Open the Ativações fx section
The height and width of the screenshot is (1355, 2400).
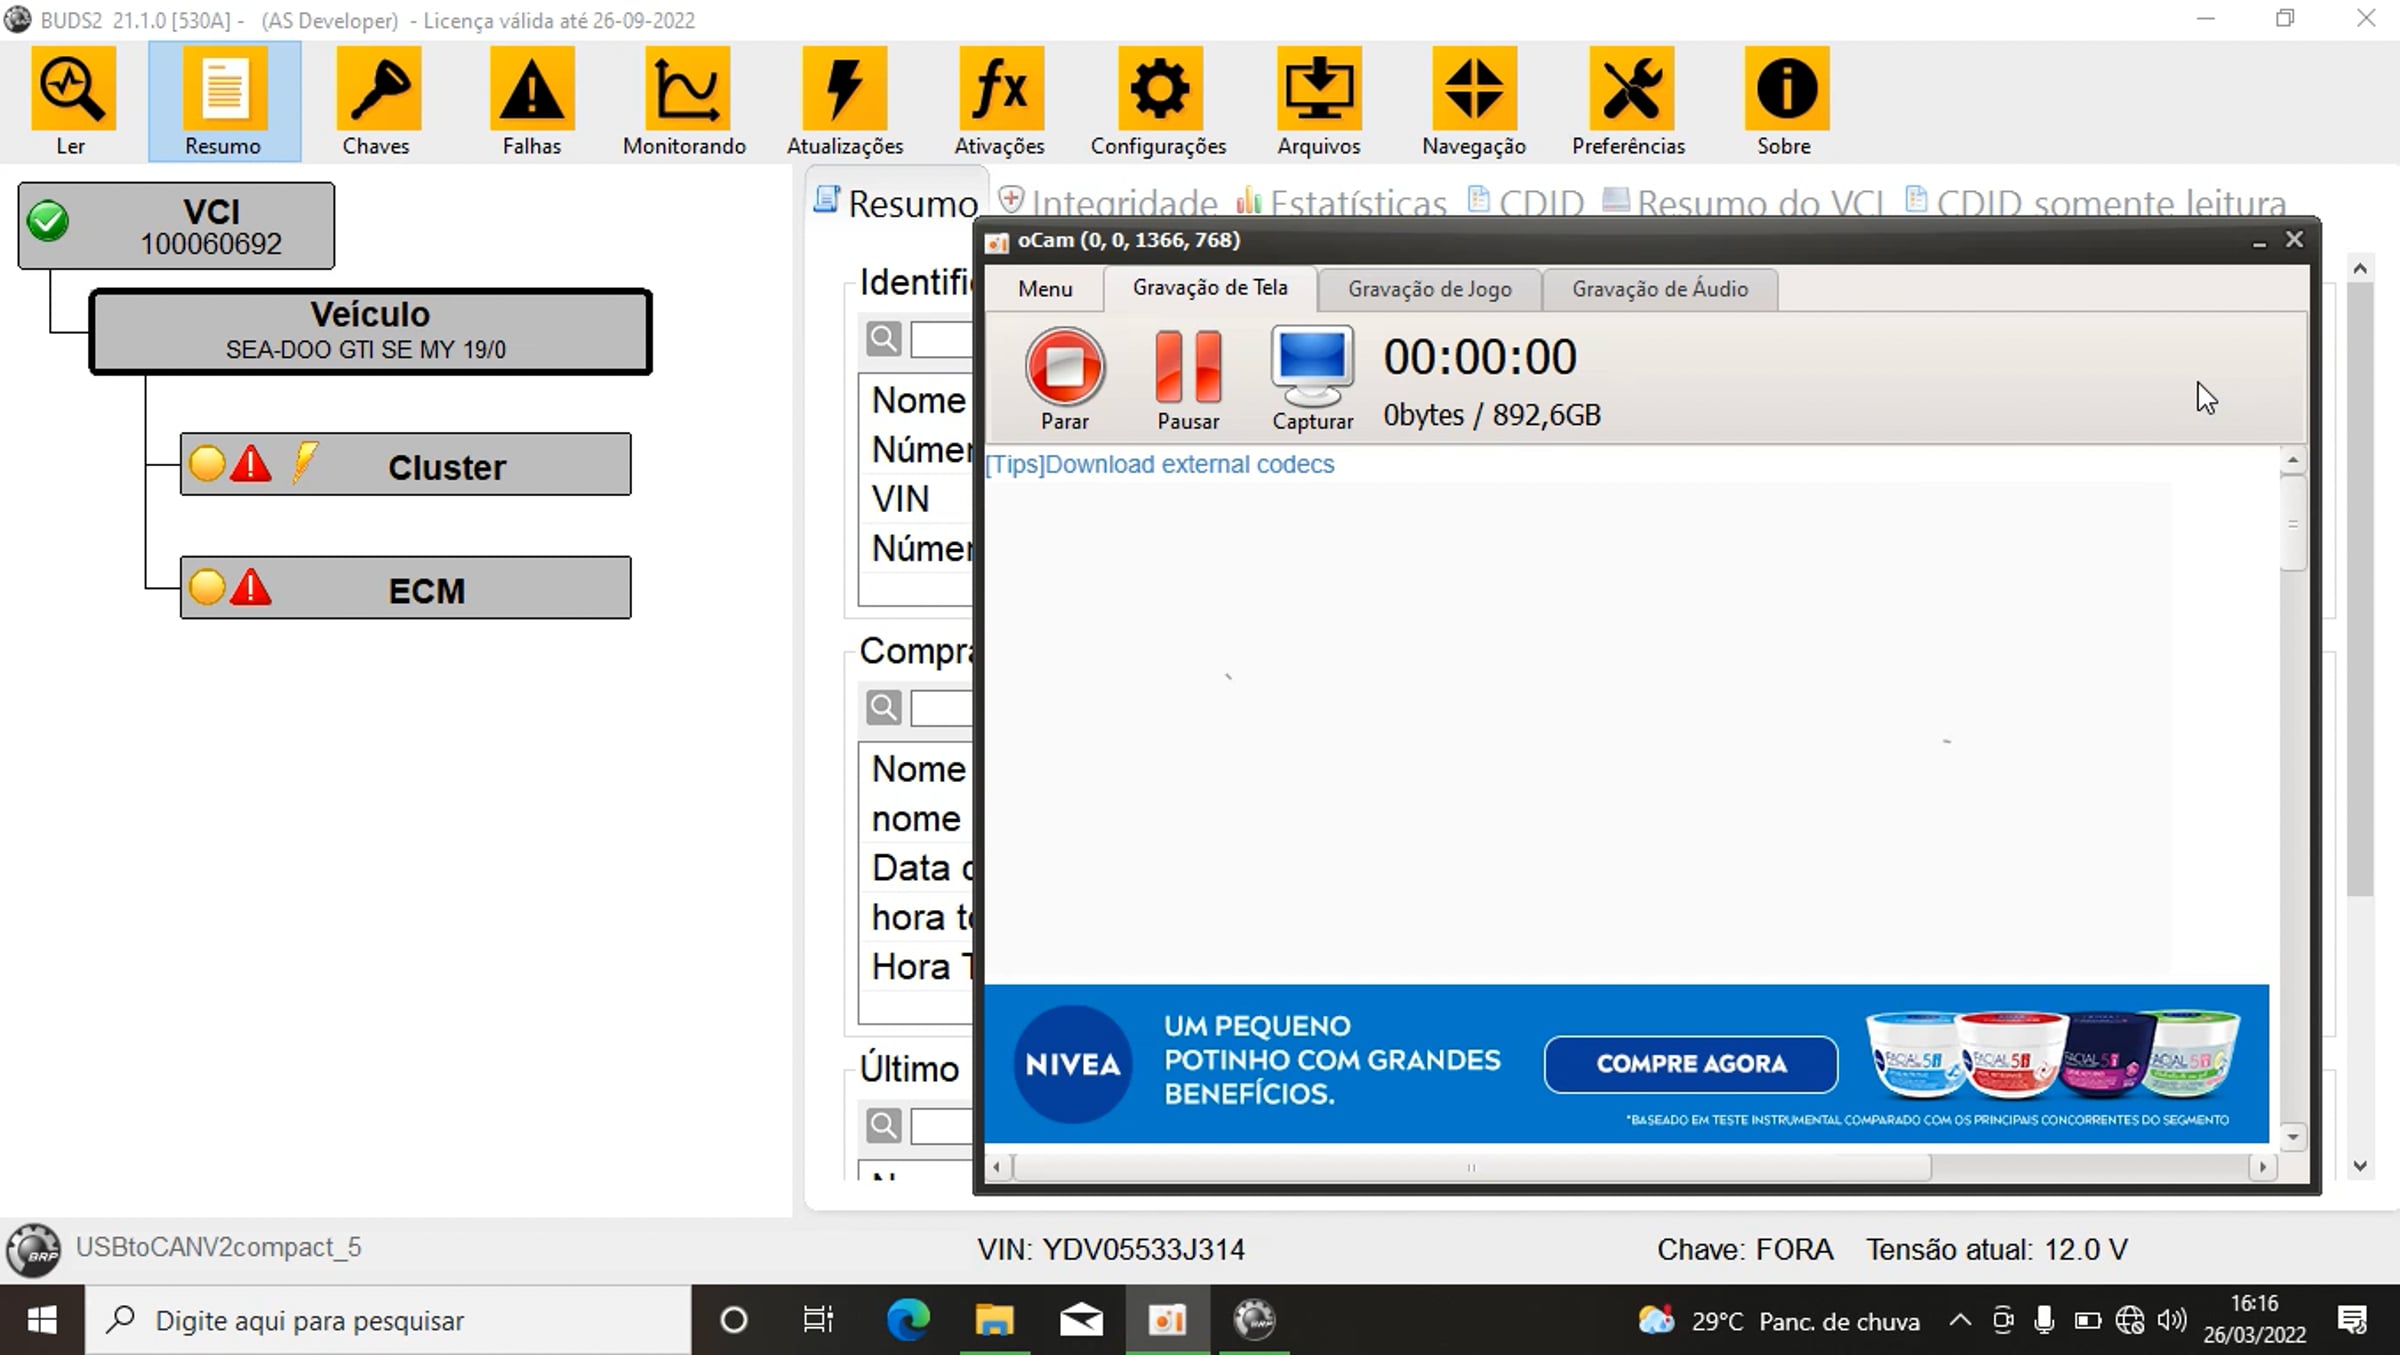point(1000,101)
